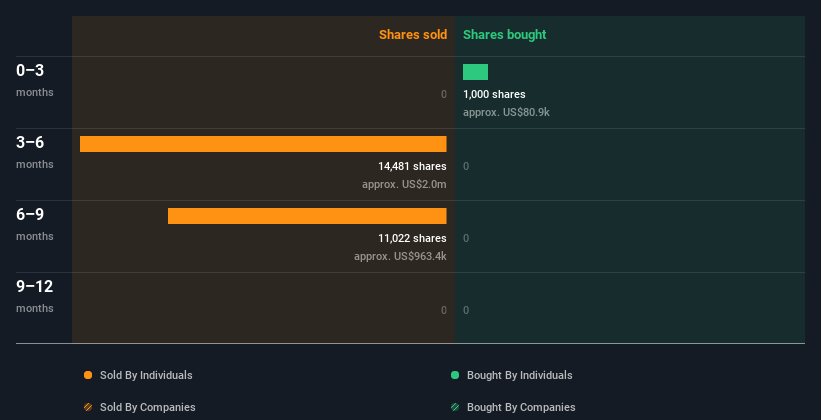Click the Shares bought column header
The height and width of the screenshot is (420, 821).
click(505, 35)
